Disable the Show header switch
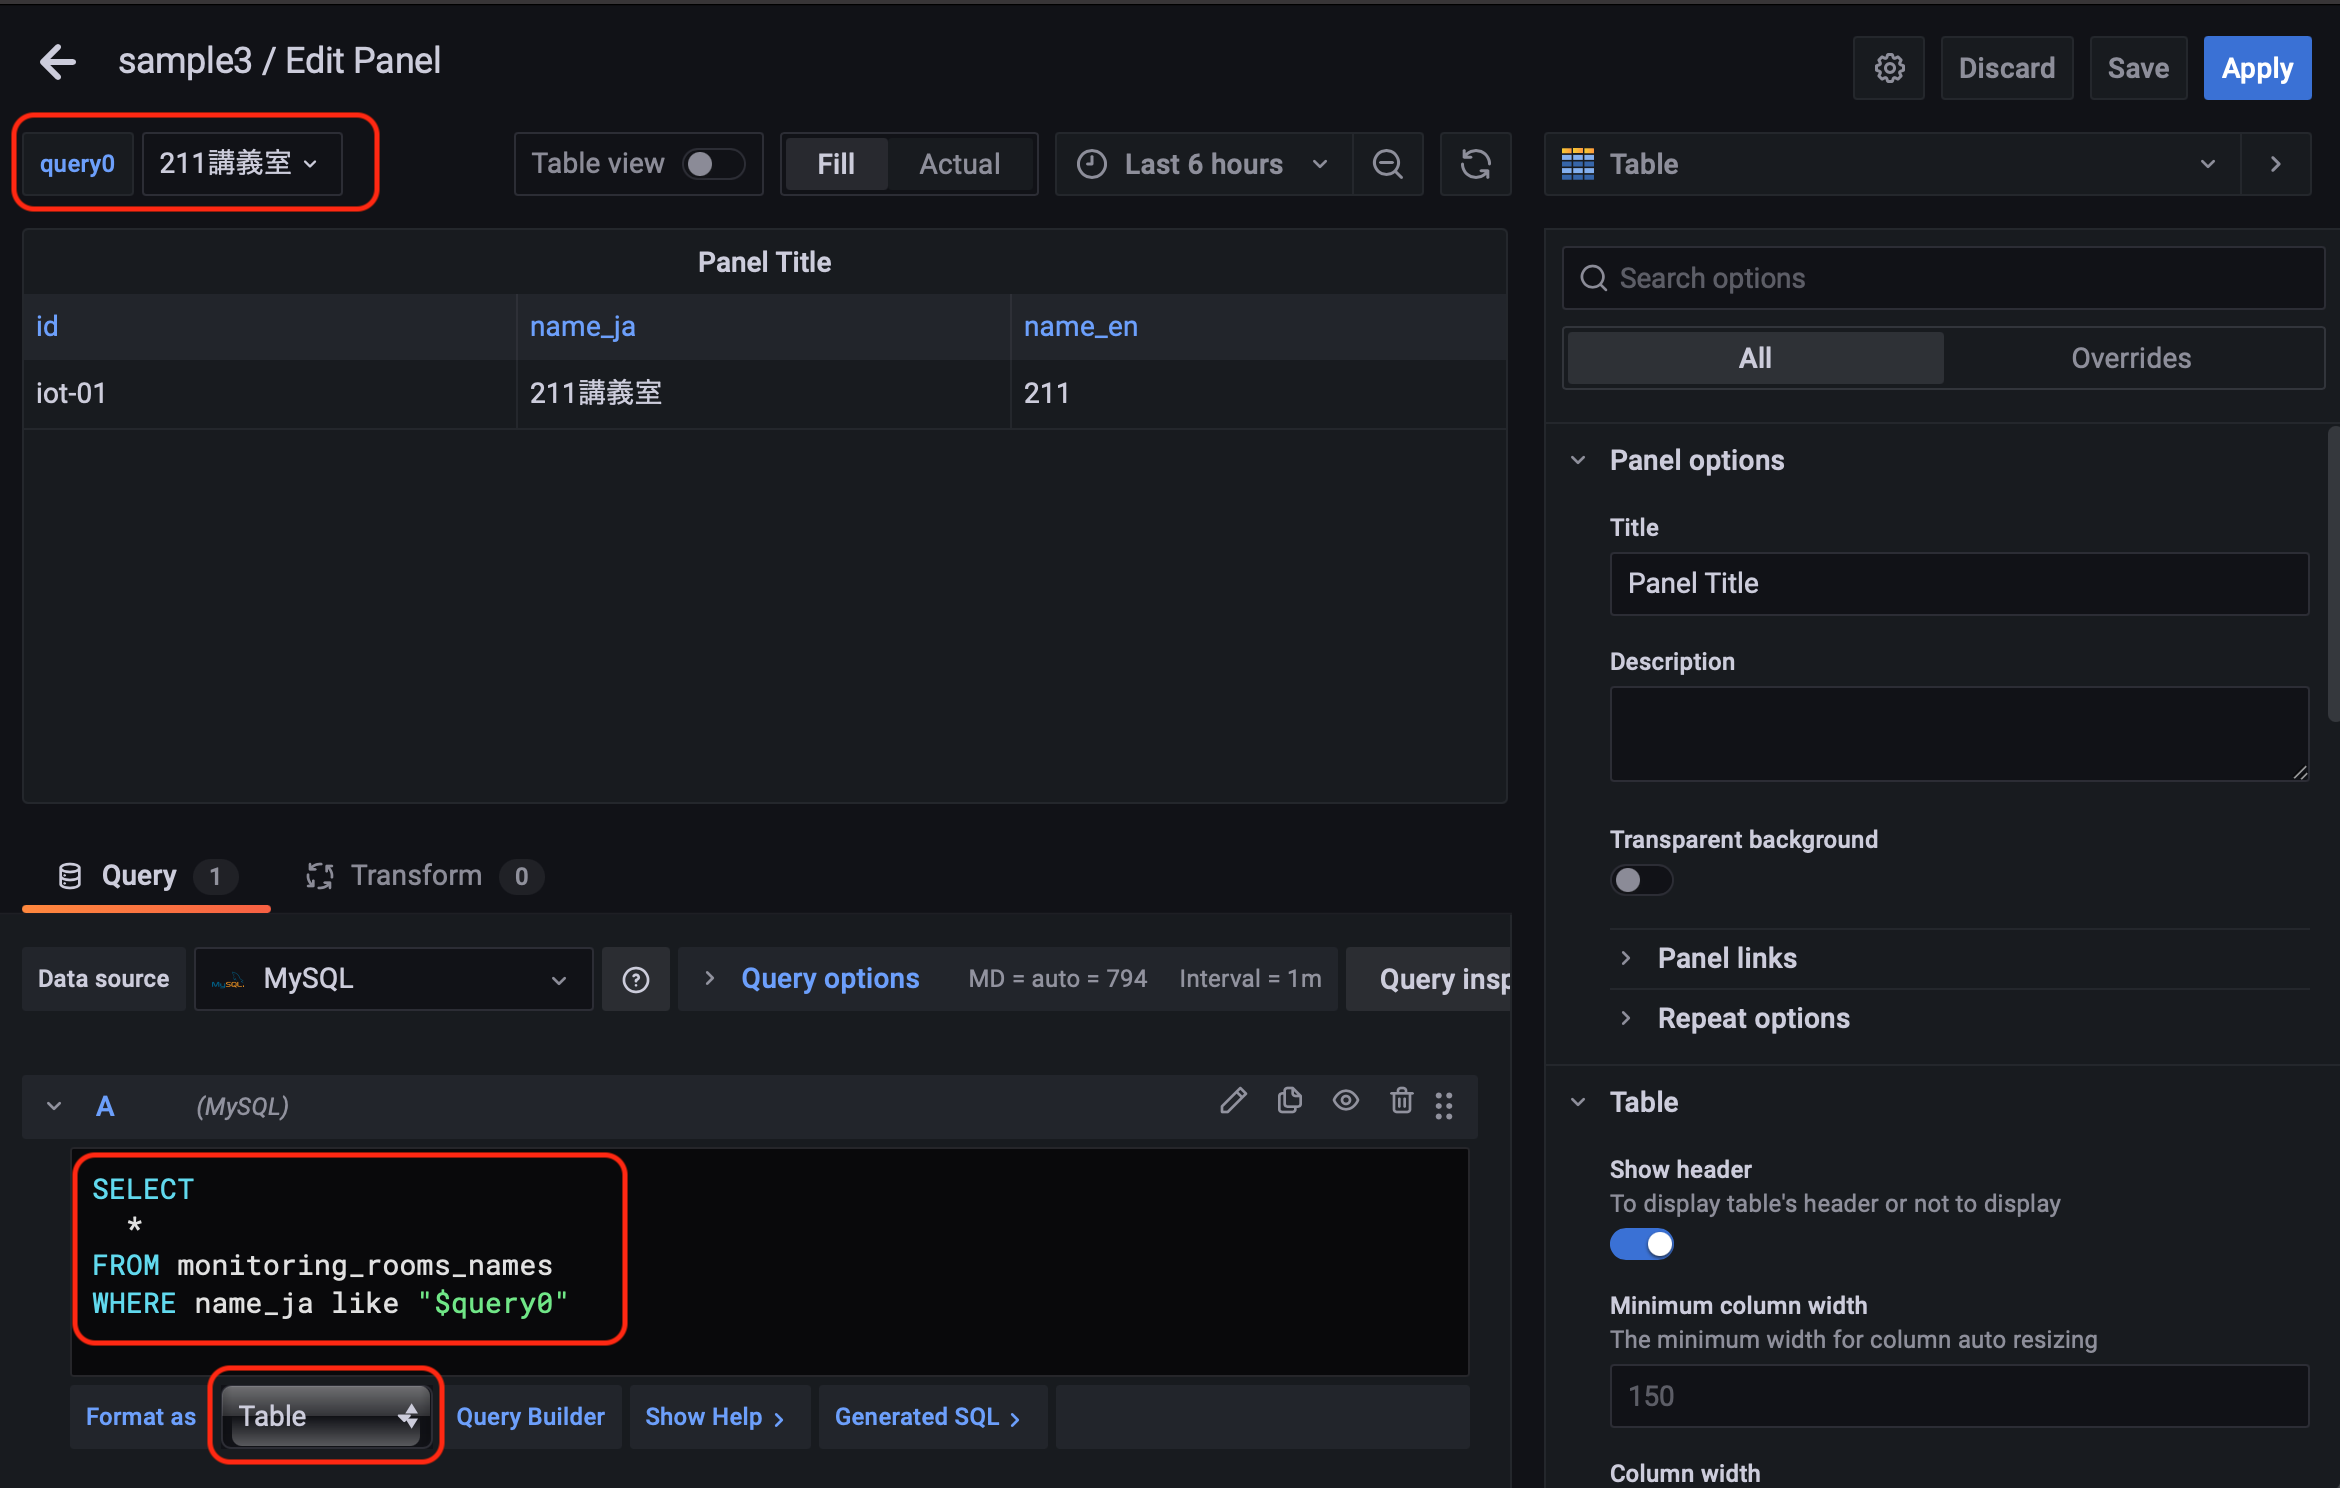Image resolution: width=2340 pixels, height=1488 pixels. [x=1640, y=1244]
